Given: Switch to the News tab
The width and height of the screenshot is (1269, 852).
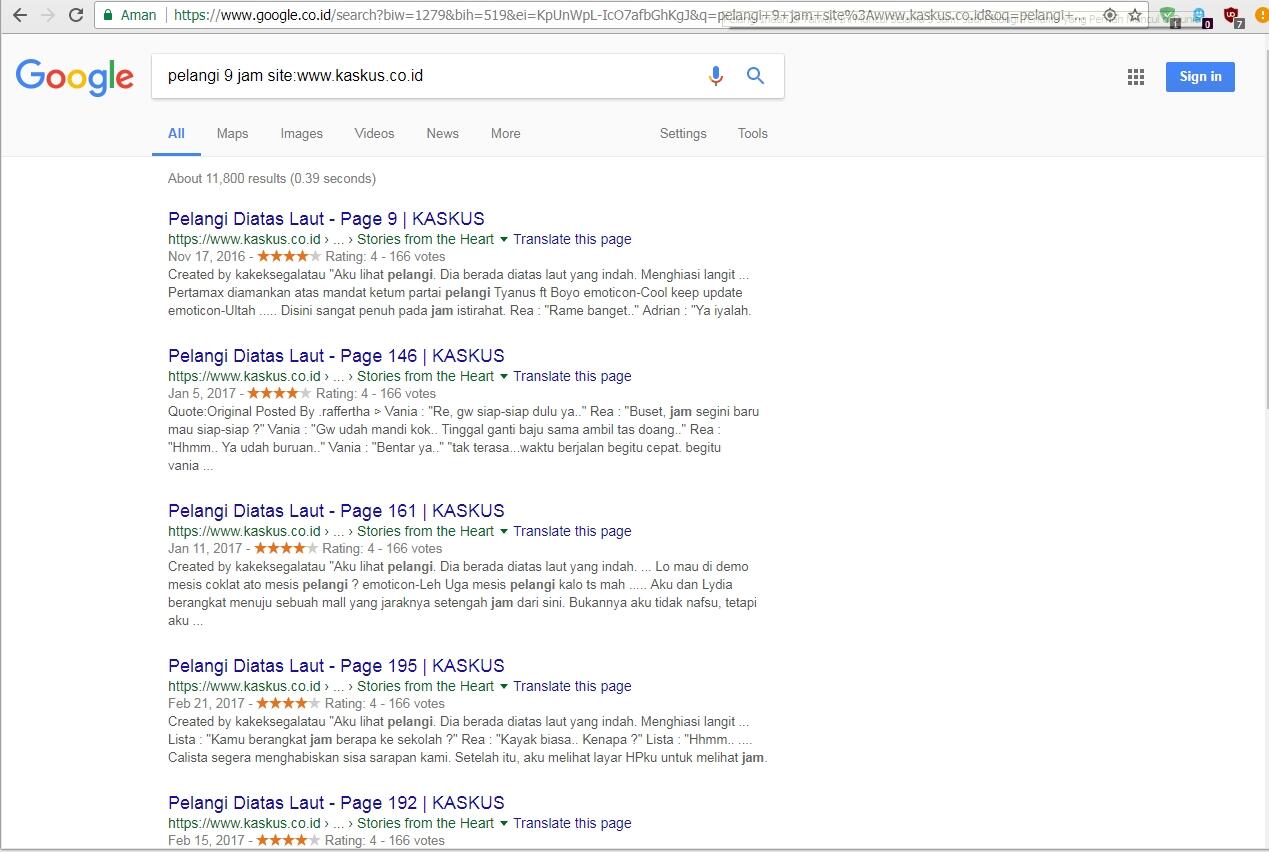Looking at the screenshot, I should [442, 133].
